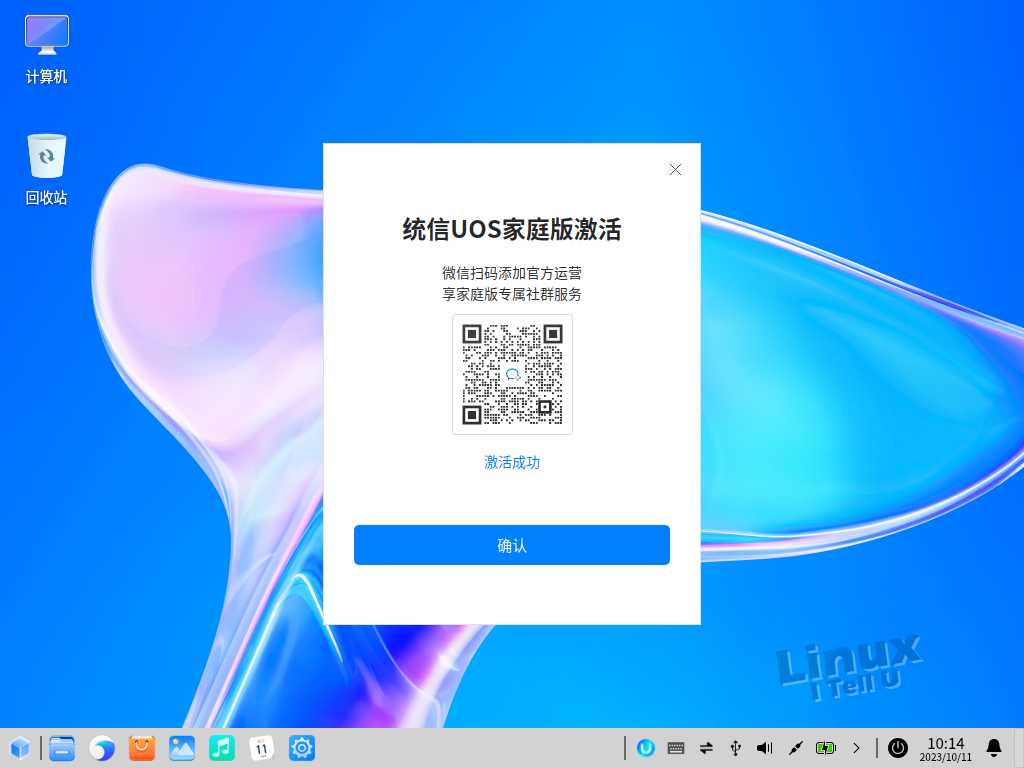This screenshot has height=768, width=1024.
Task: Open the notification bell icon
Action: pyautogui.click(x=994, y=748)
